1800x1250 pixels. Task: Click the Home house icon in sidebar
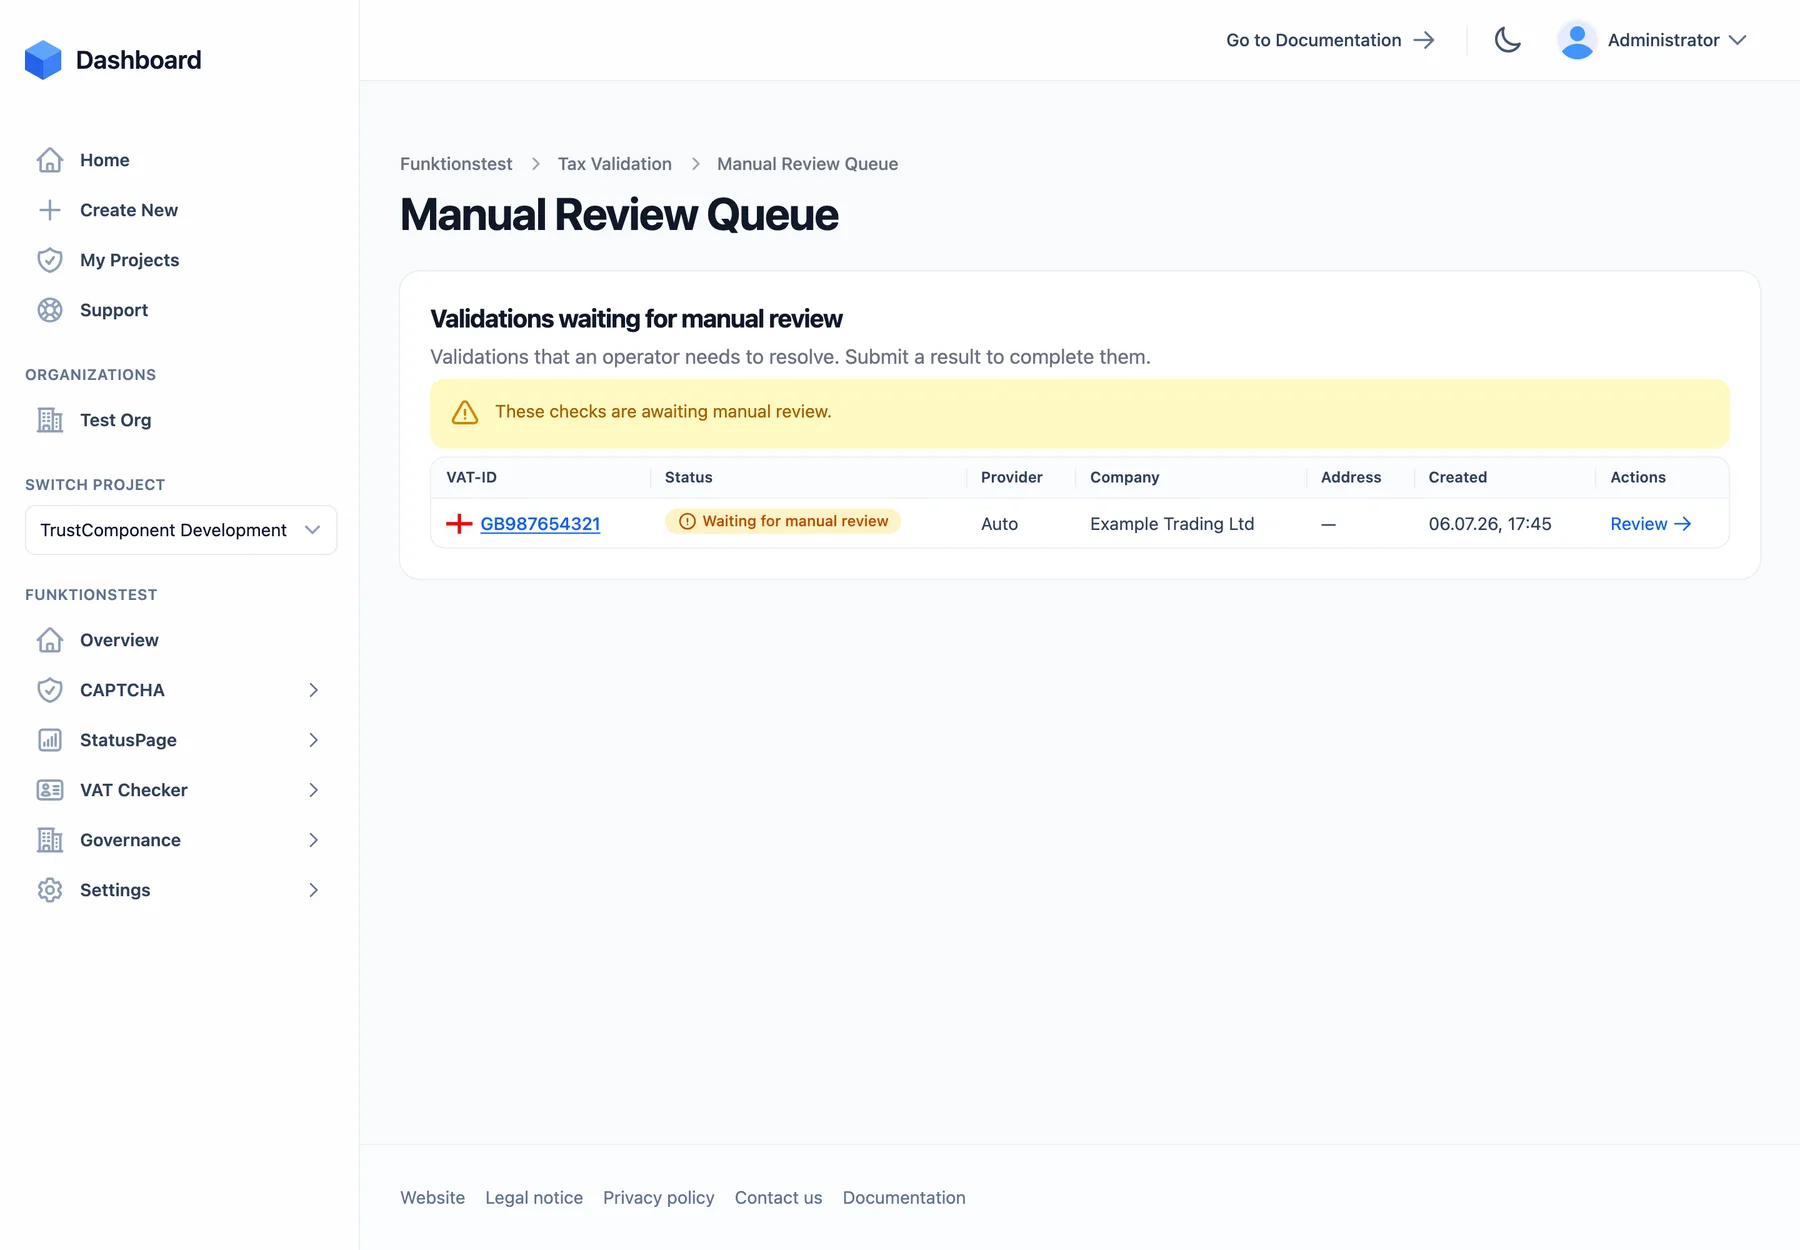(x=50, y=160)
